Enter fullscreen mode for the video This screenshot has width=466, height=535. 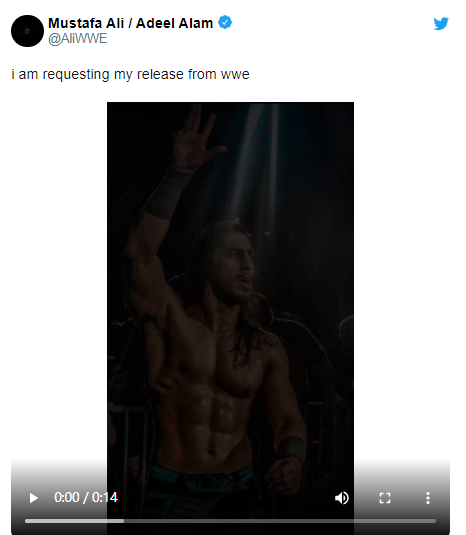(x=385, y=498)
